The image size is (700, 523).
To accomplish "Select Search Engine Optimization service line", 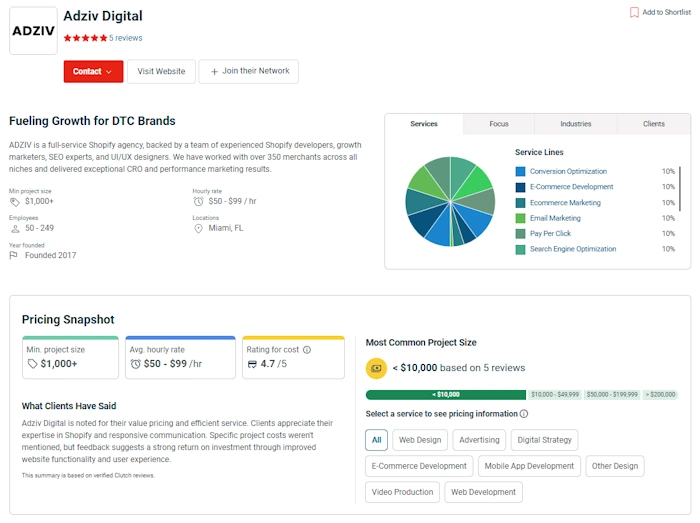I will pos(573,249).
